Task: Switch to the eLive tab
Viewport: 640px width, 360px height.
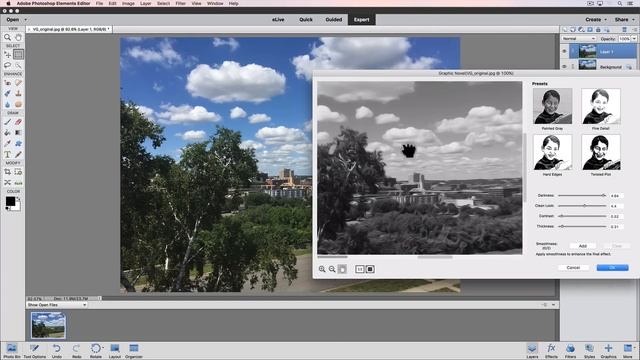Action: click(x=278, y=20)
